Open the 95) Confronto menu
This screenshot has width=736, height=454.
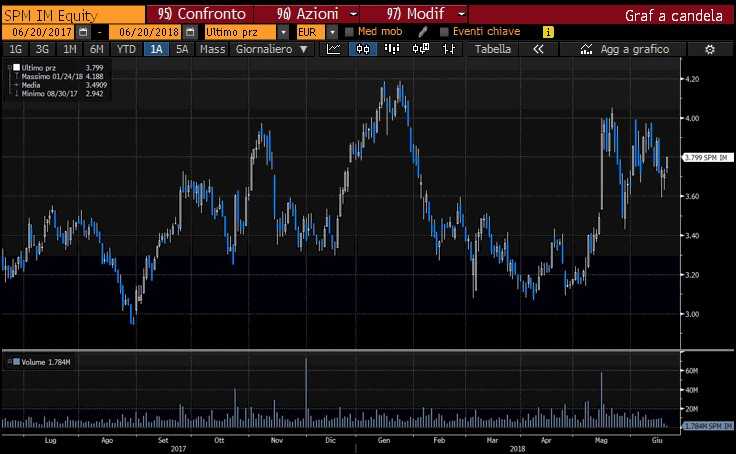pyautogui.click(x=201, y=14)
